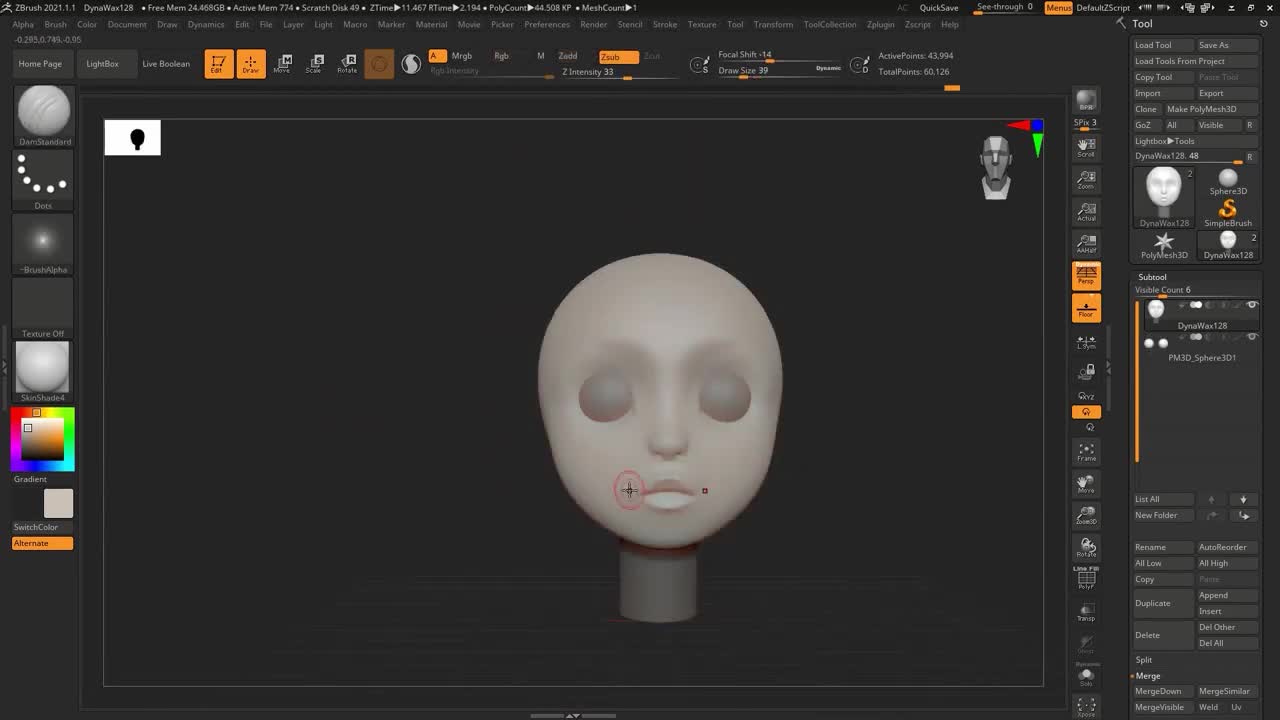Image resolution: width=1280 pixels, height=720 pixels.
Task: Select the PolyMesh3D star tool
Action: click(x=1164, y=245)
